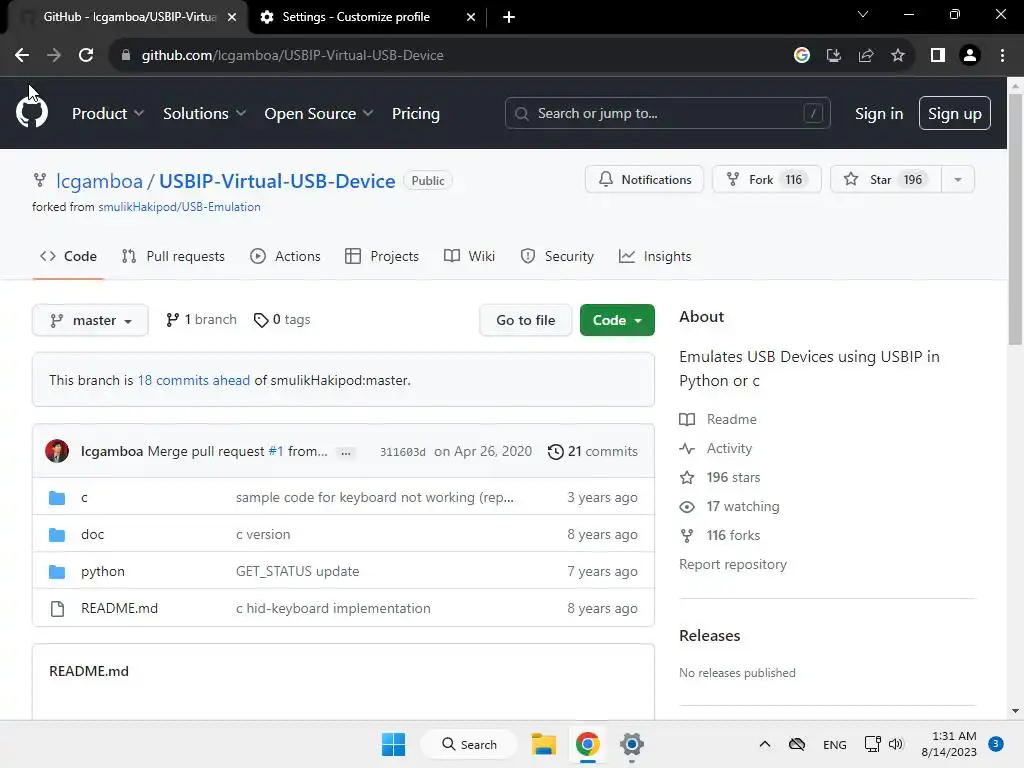The width and height of the screenshot is (1024, 768).
Task: Click Sign in
Action: click(878, 114)
